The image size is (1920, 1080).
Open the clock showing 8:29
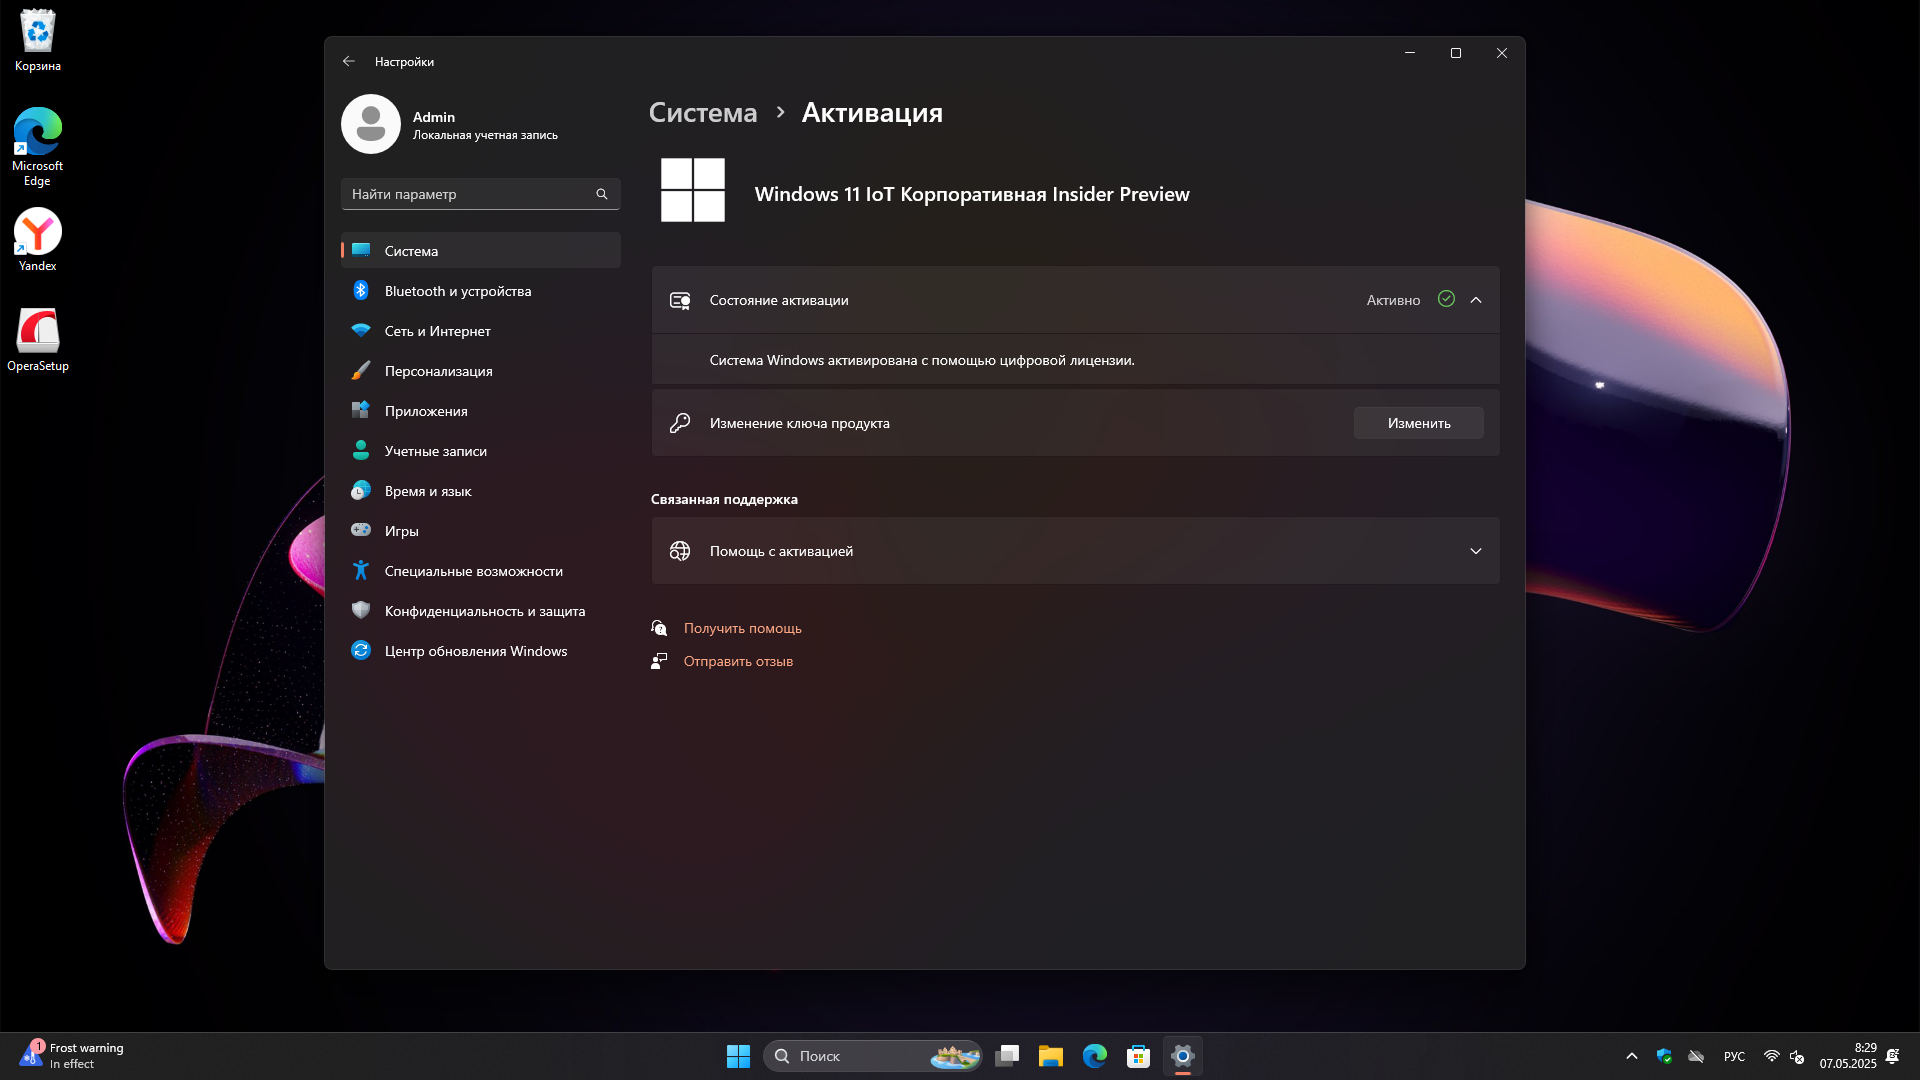click(1848, 1056)
